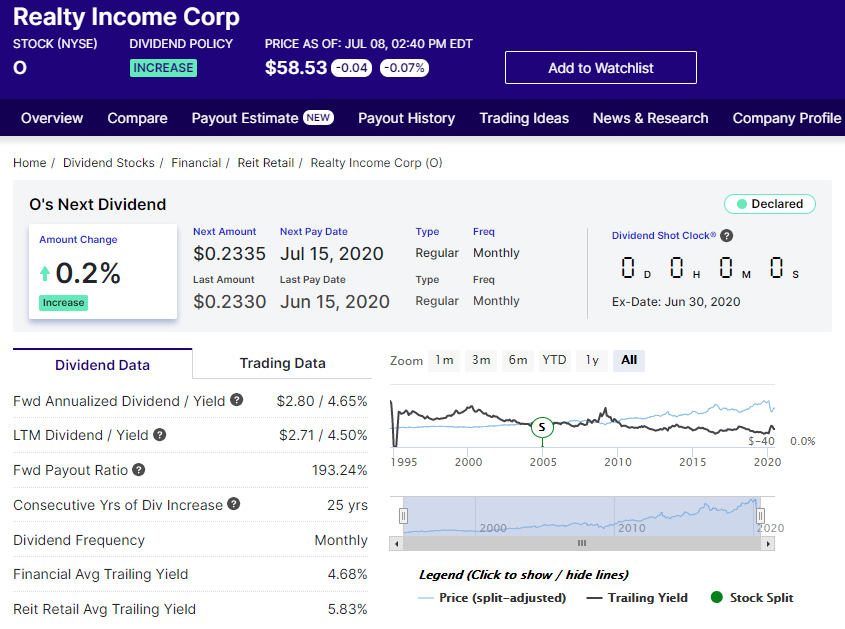Open the Company Profile tab

[x=787, y=118]
